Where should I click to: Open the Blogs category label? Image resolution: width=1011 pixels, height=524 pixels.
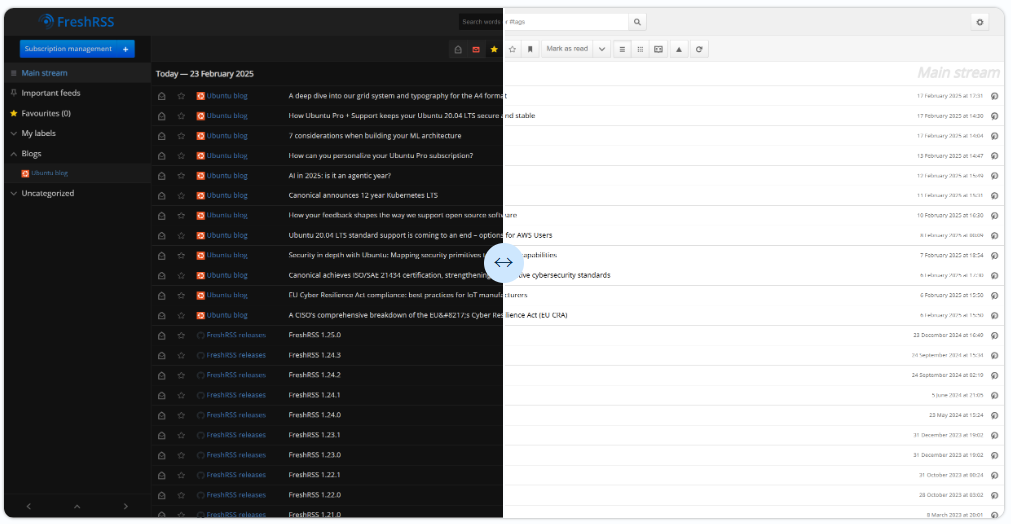pos(31,154)
